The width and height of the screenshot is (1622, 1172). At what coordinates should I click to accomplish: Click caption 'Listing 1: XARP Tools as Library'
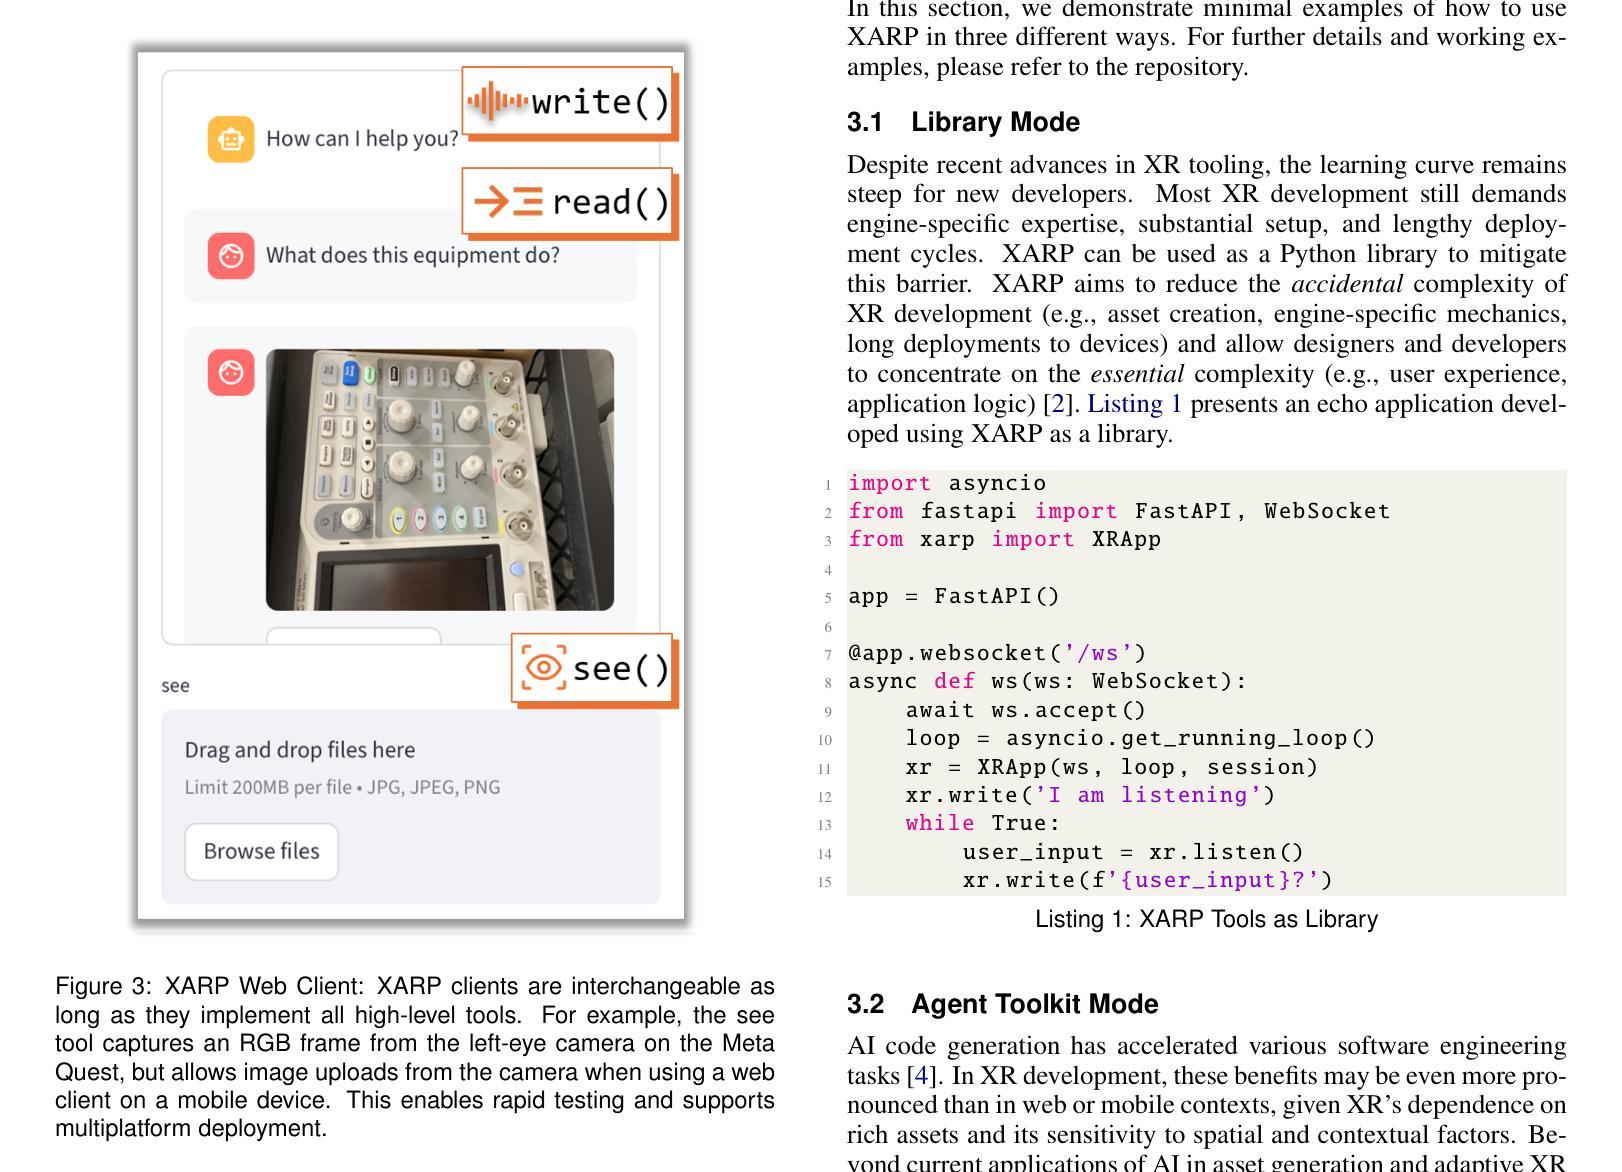[1207, 920]
